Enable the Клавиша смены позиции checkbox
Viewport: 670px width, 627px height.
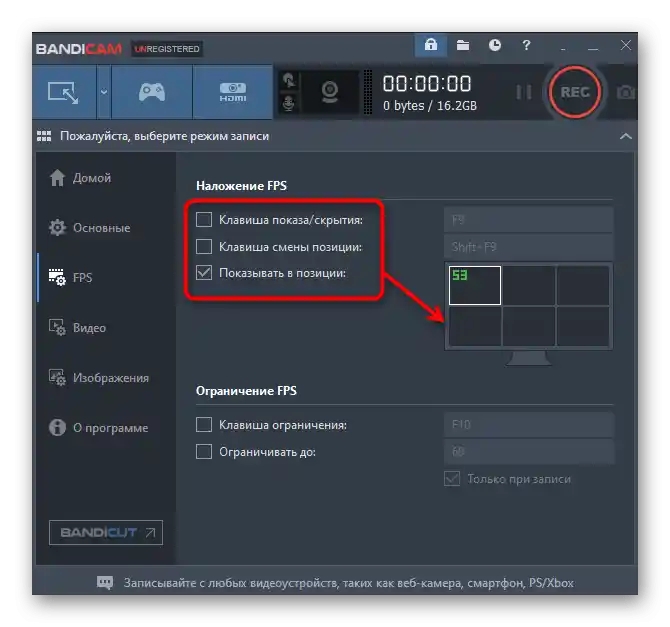coord(204,247)
